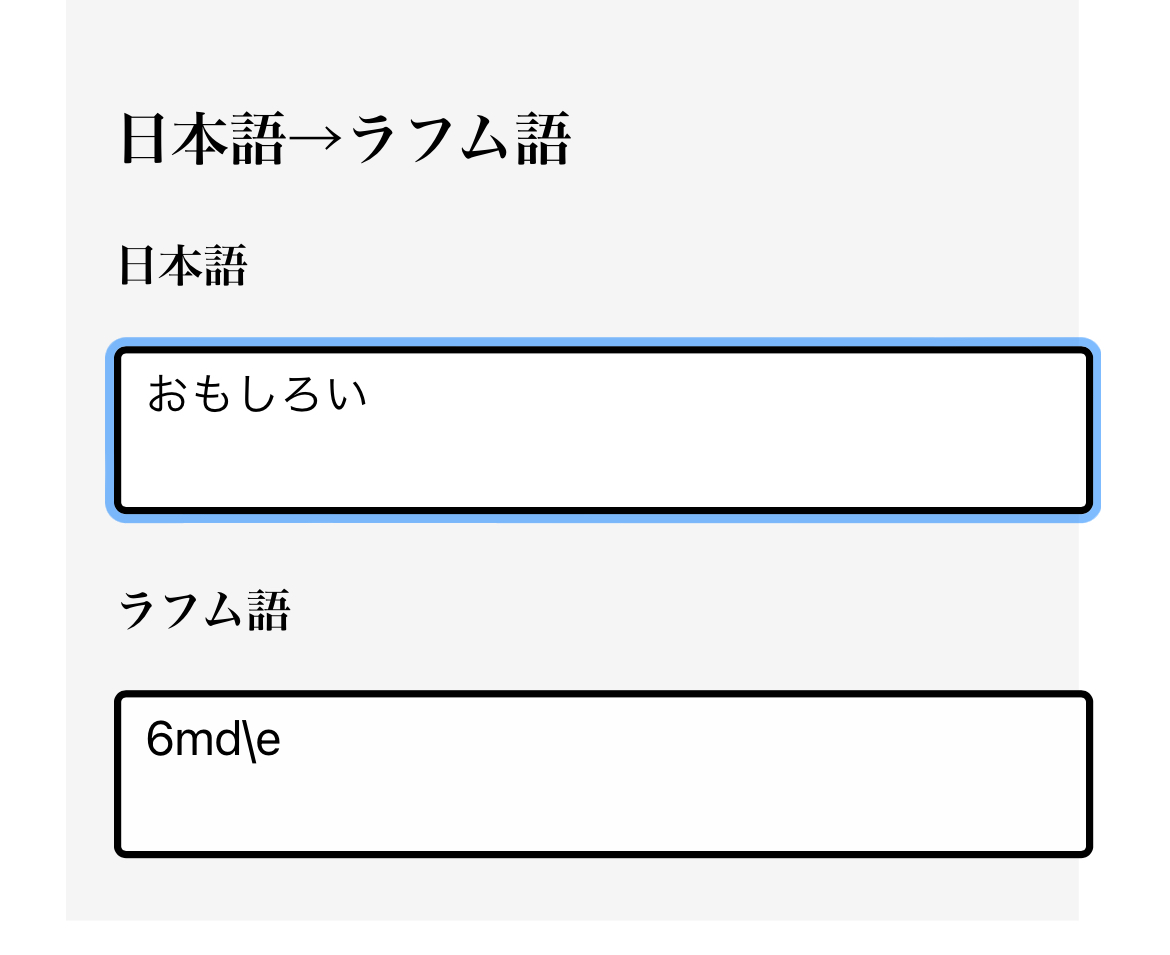Place the cursor after い in the input

coord(370,395)
